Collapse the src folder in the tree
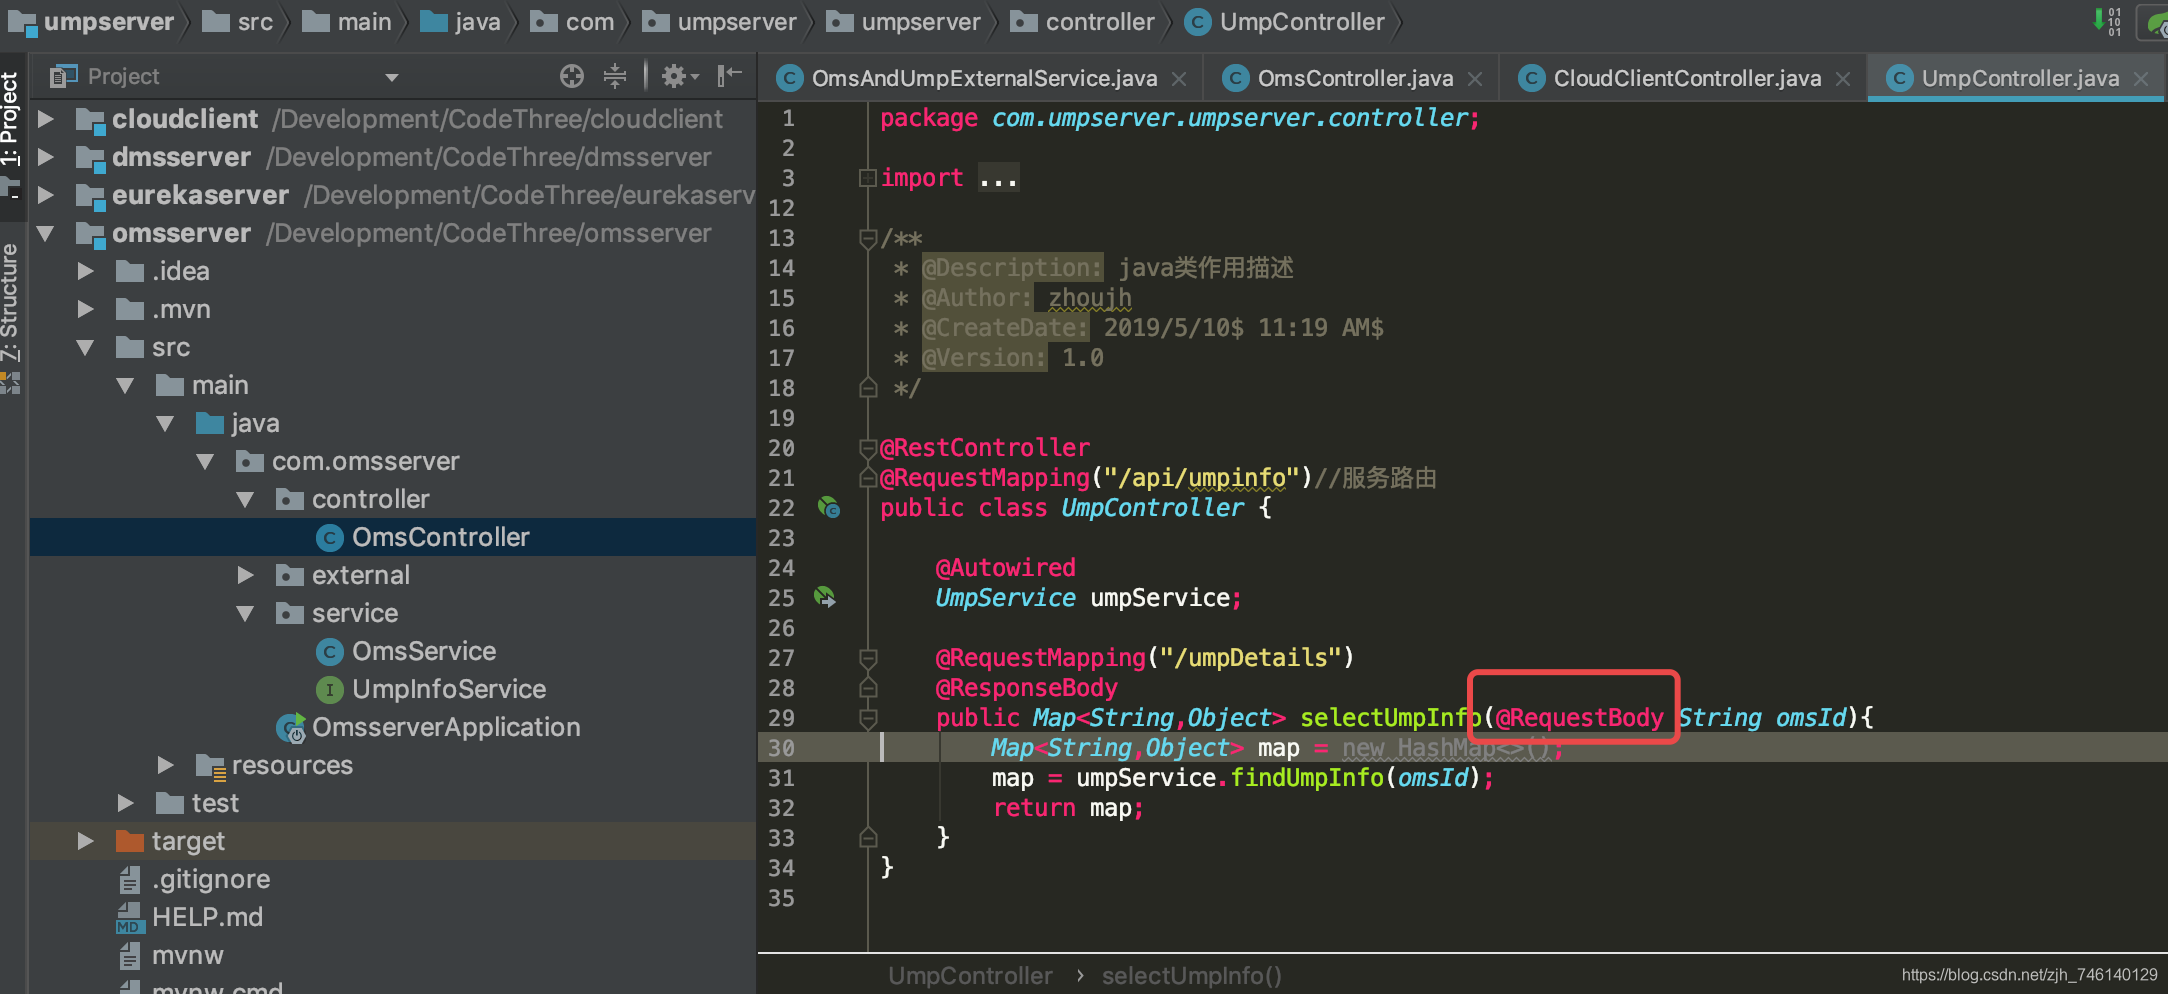This screenshot has width=2168, height=994. tap(86, 347)
